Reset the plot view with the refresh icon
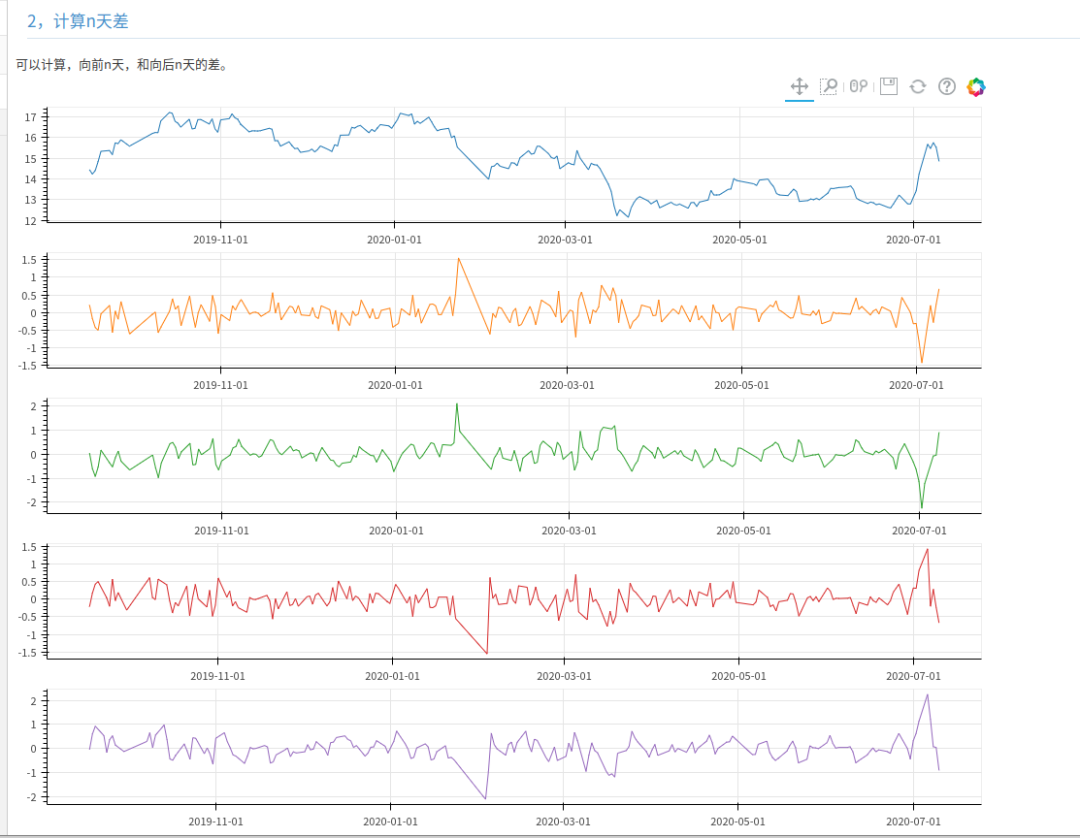The width and height of the screenshot is (1080, 838). pyautogui.click(x=917, y=87)
